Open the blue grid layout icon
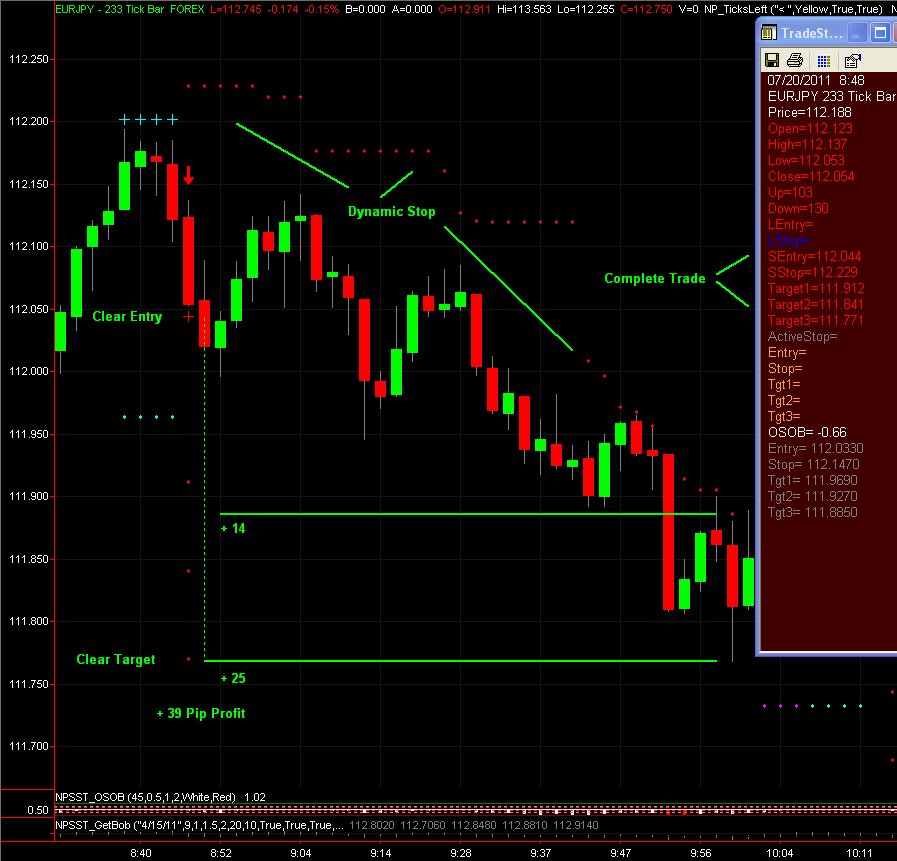897x861 pixels. tap(824, 61)
